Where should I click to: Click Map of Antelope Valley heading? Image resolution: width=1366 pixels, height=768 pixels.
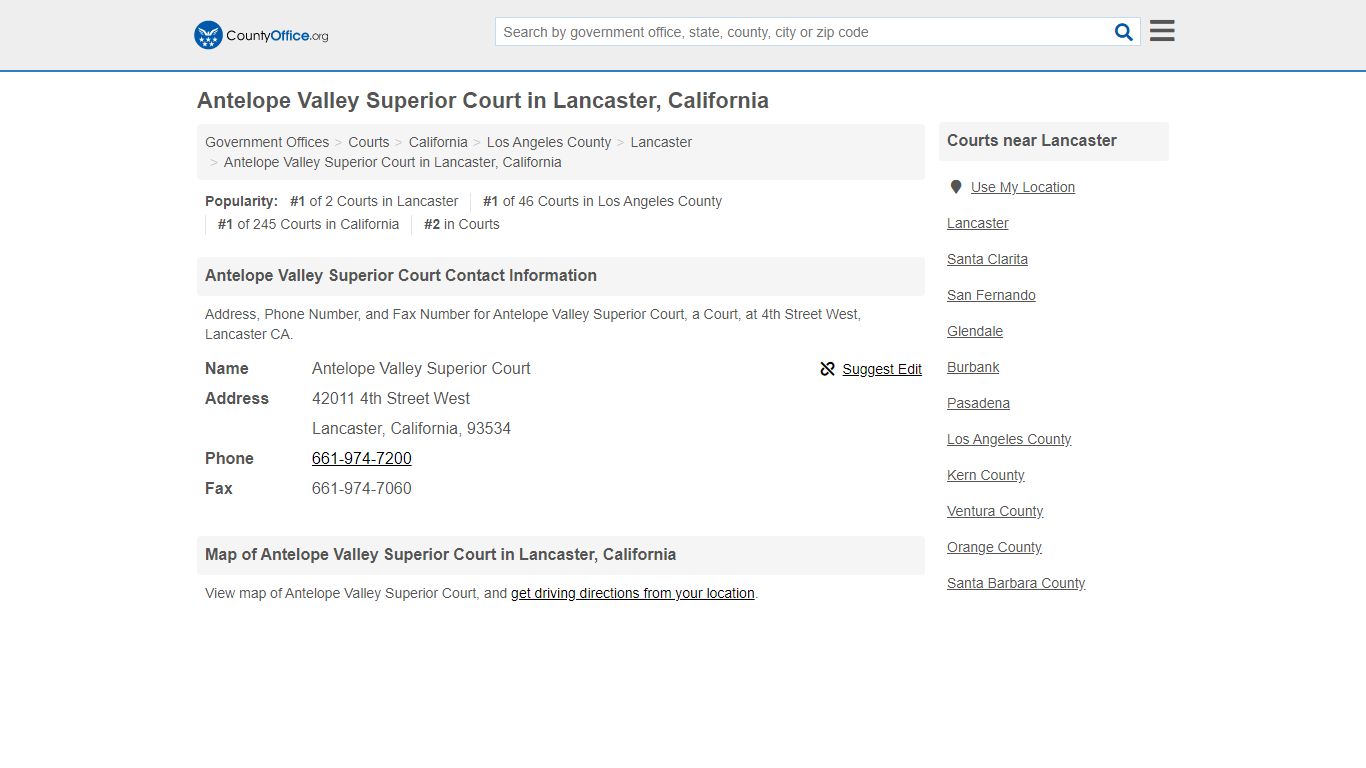click(x=441, y=555)
